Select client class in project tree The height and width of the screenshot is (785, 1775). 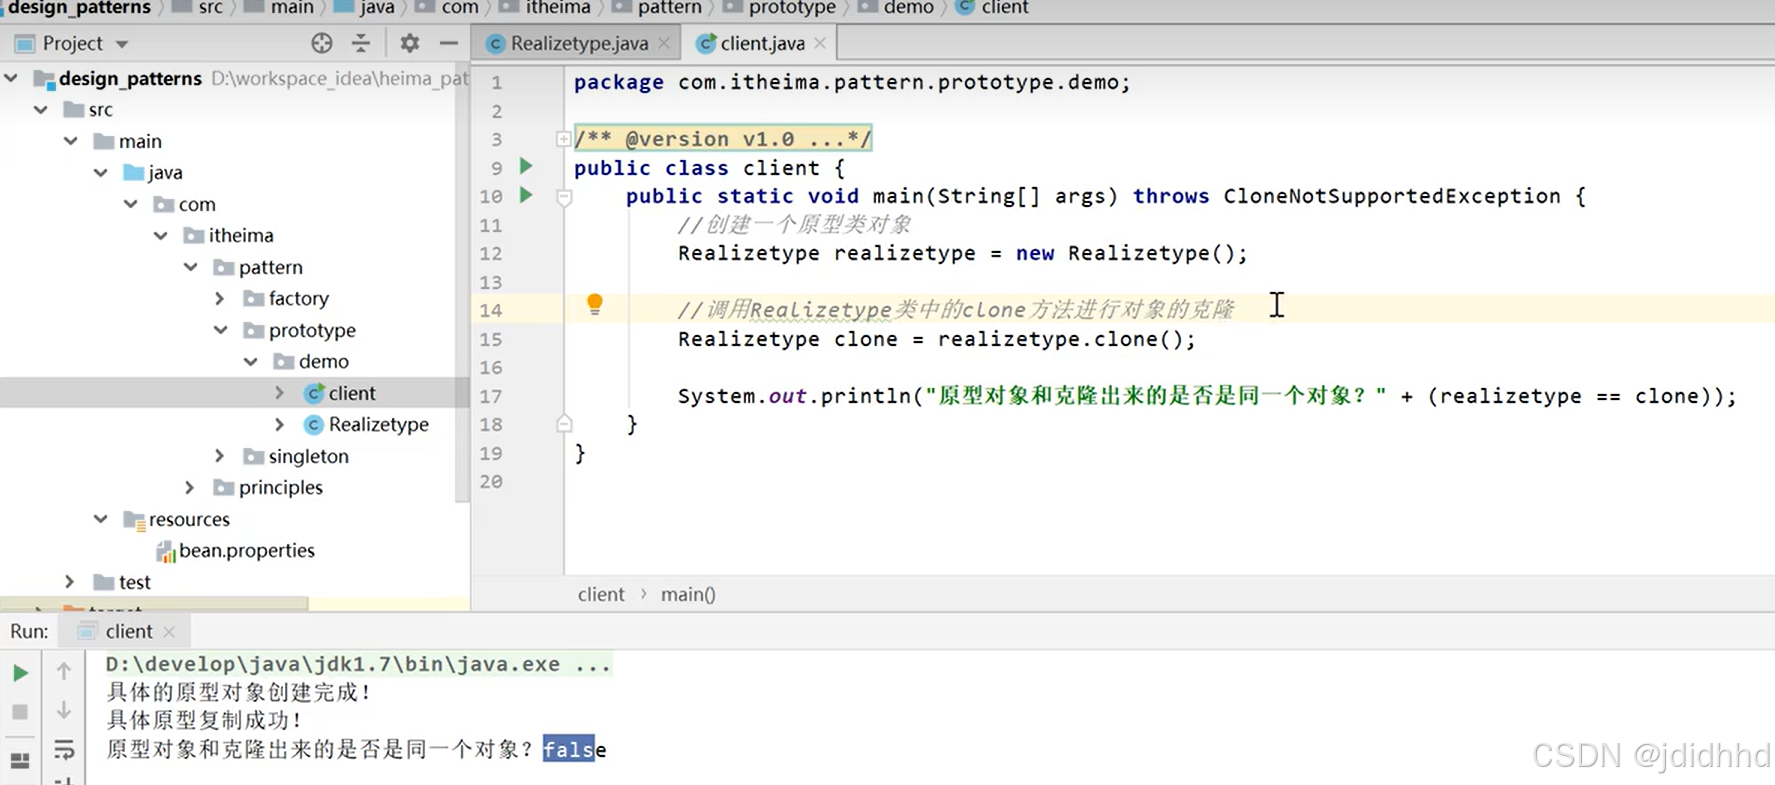pyautogui.click(x=351, y=393)
